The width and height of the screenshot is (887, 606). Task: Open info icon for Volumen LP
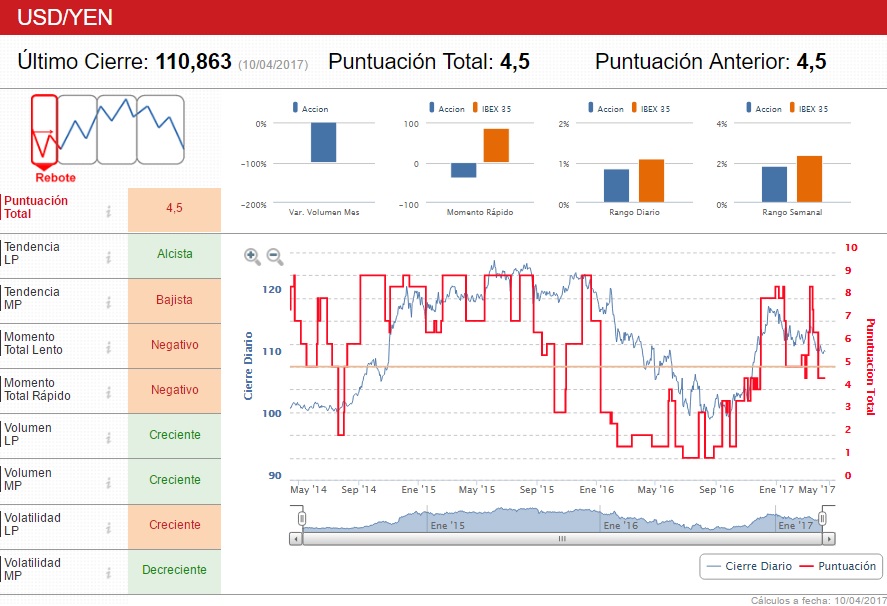point(108,437)
